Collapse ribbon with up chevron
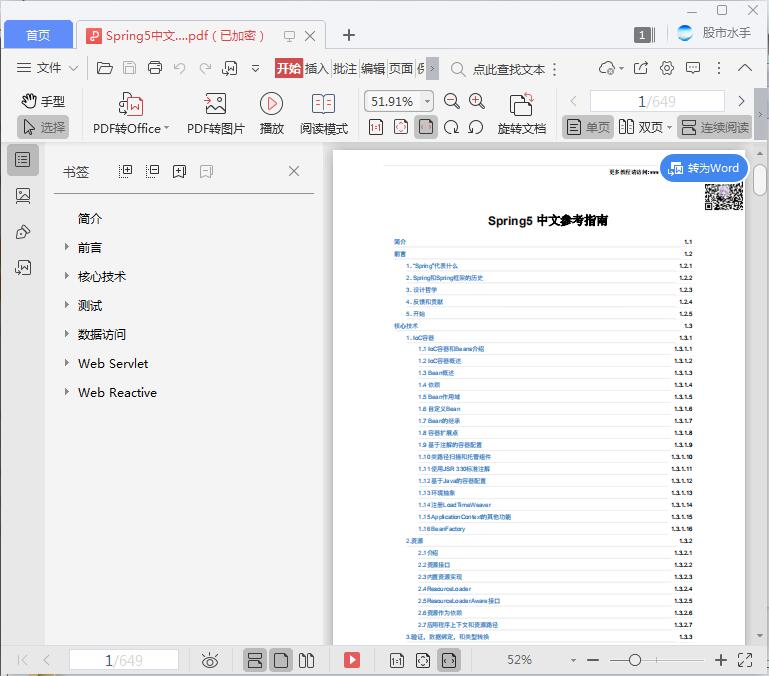 tap(744, 68)
